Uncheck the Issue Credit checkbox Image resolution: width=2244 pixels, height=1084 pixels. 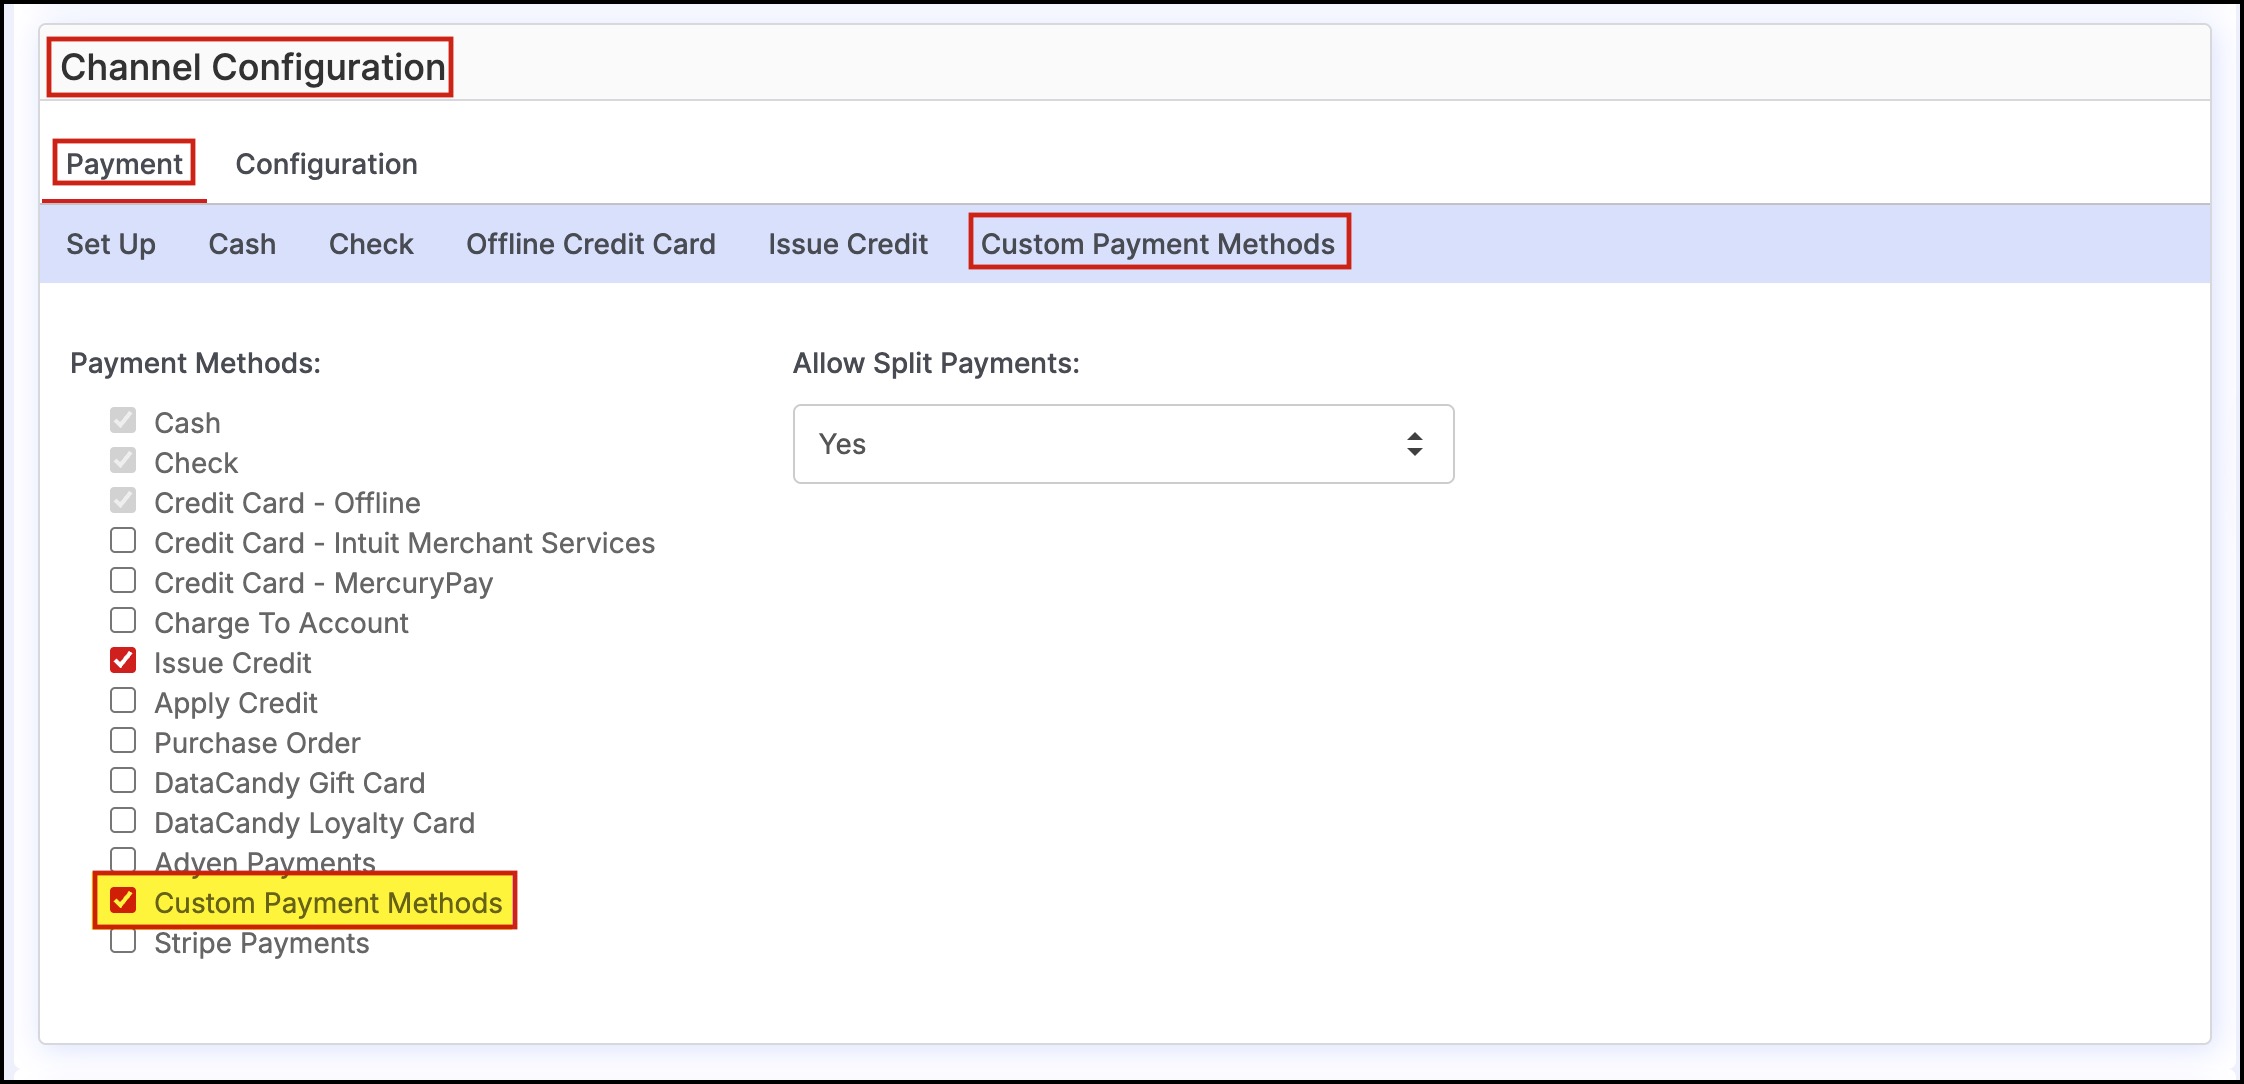(x=123, y=661)
